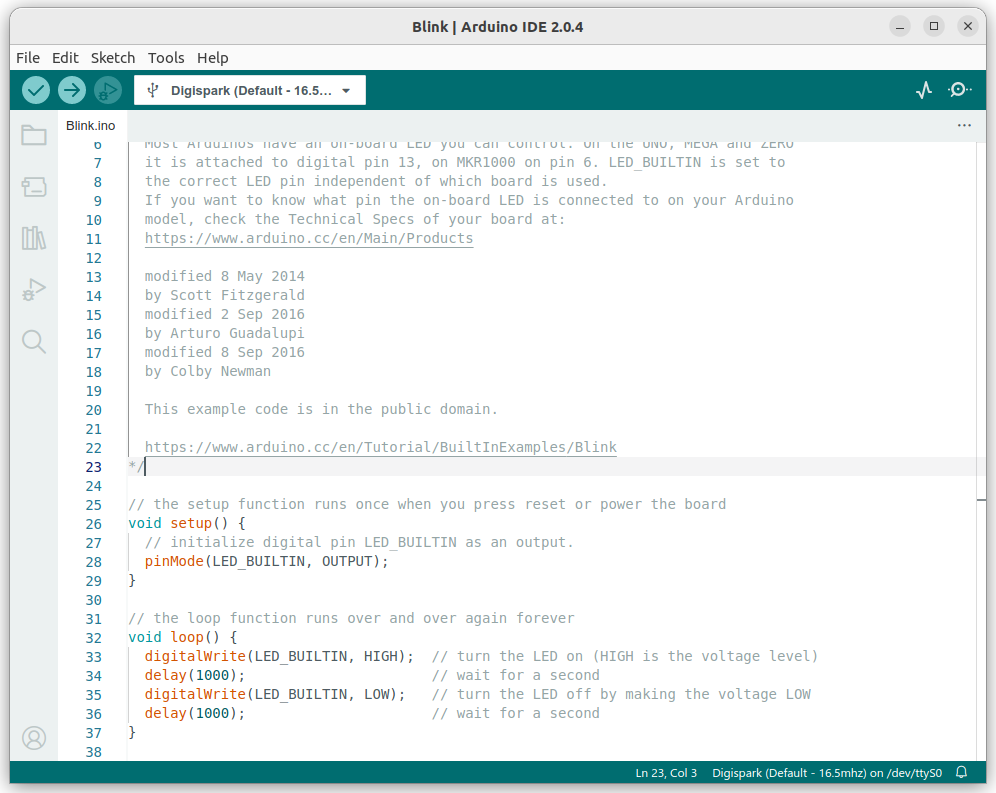Follow the BuiltInExamples/Blink tutorial link

point(380,447)
